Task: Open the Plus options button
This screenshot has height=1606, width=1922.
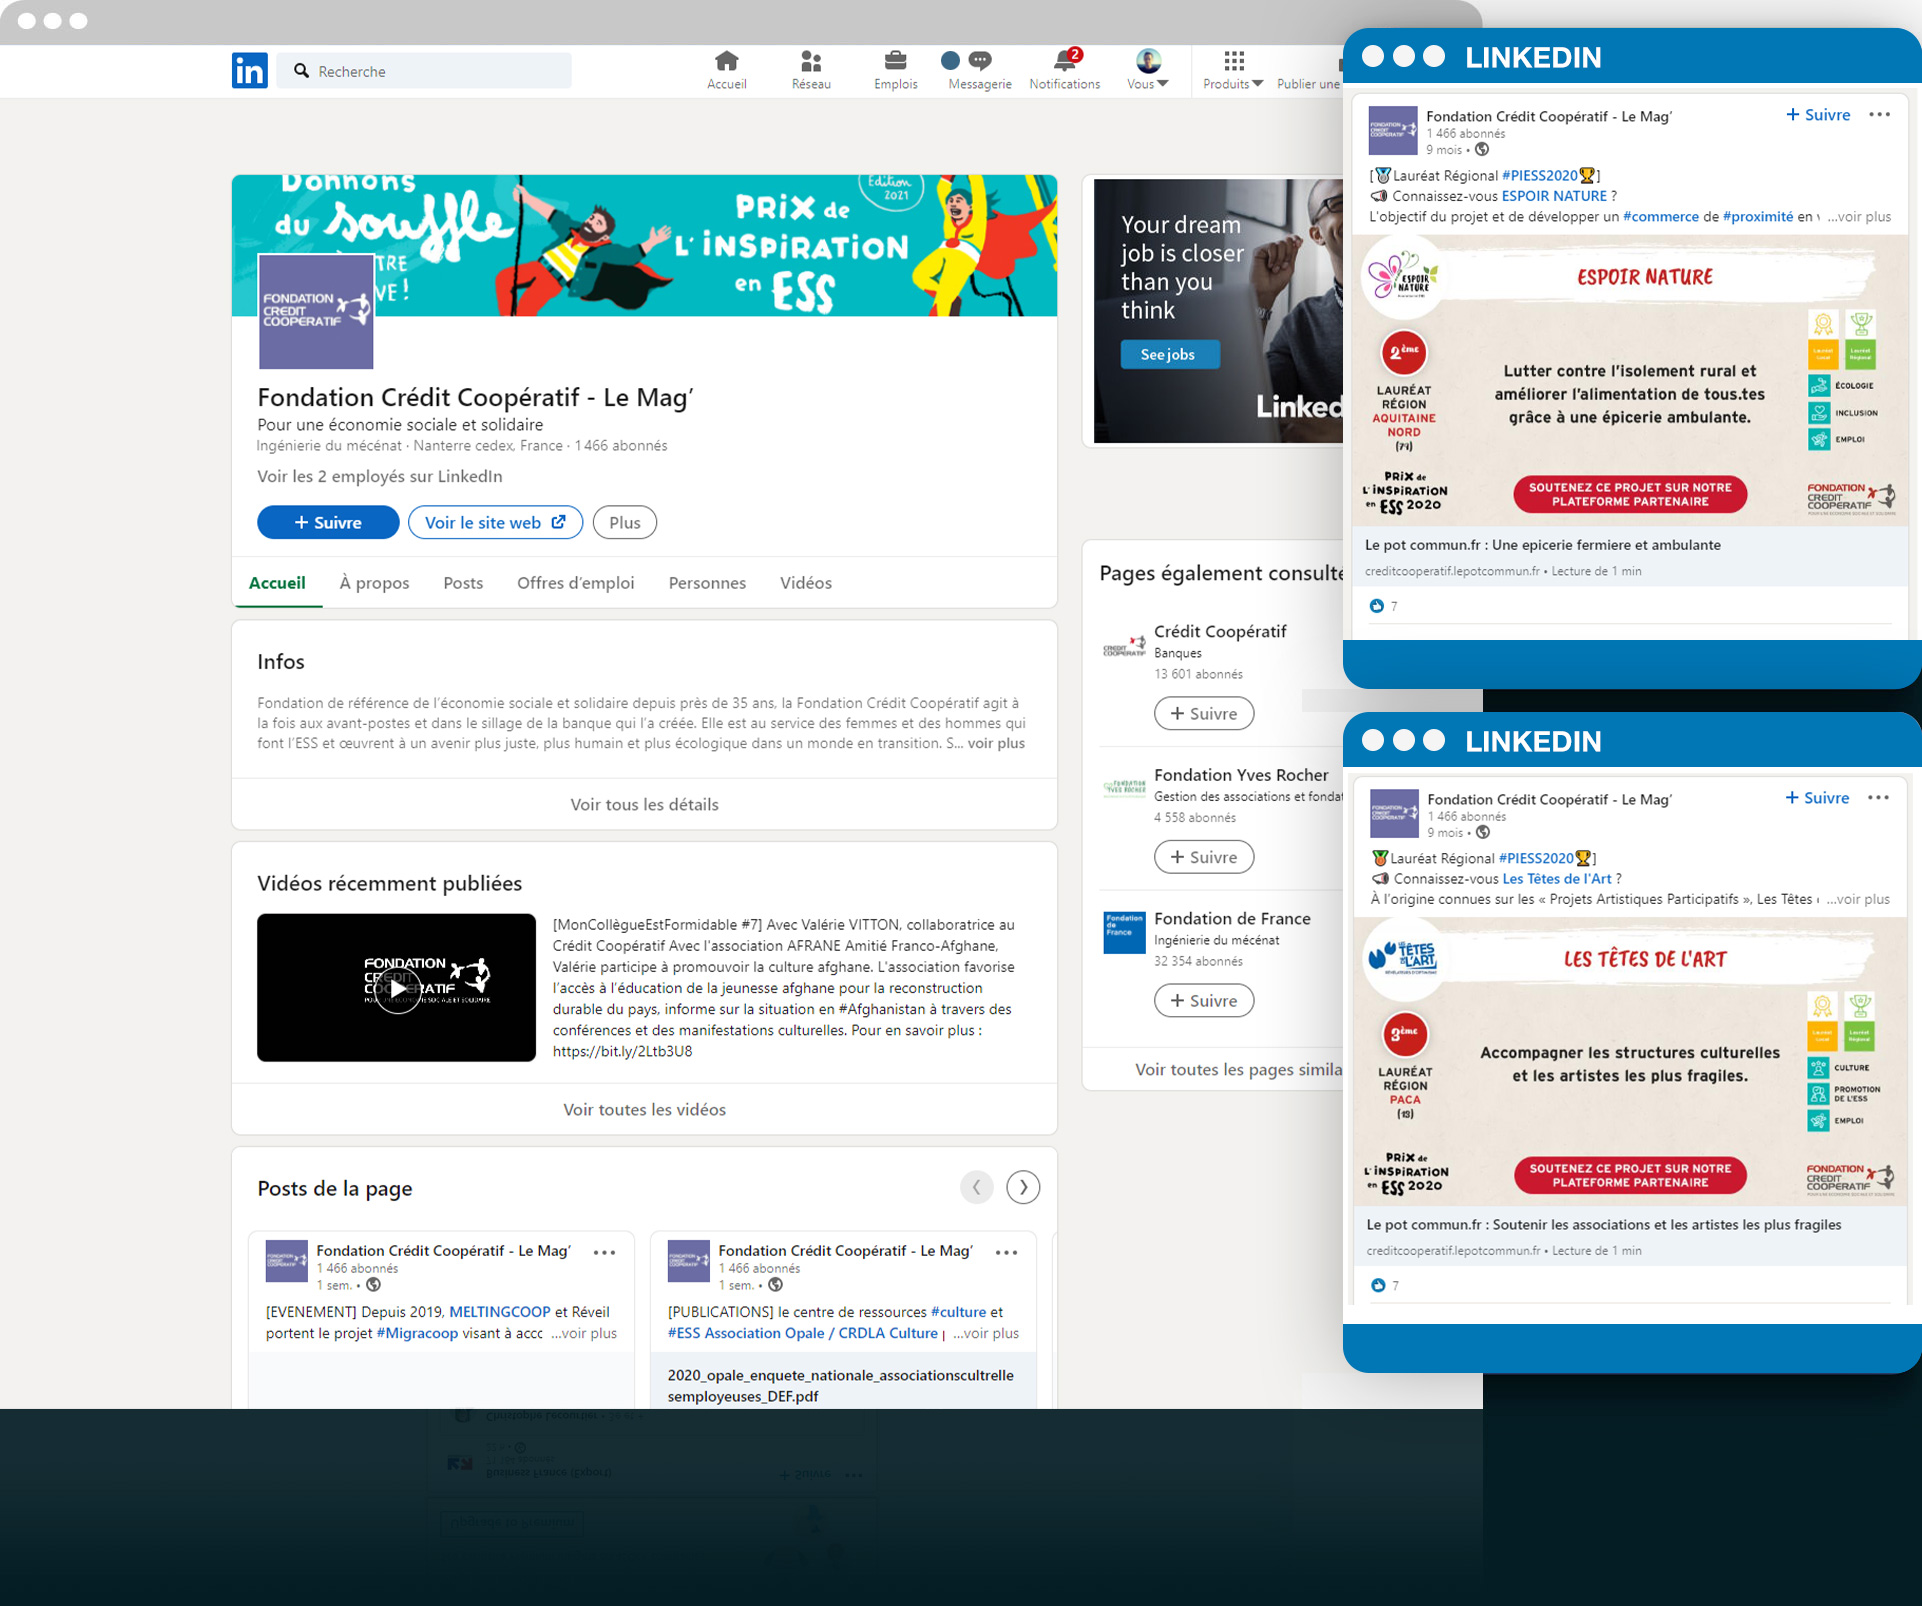Action: pyautogui.click(x=625, y=522)
